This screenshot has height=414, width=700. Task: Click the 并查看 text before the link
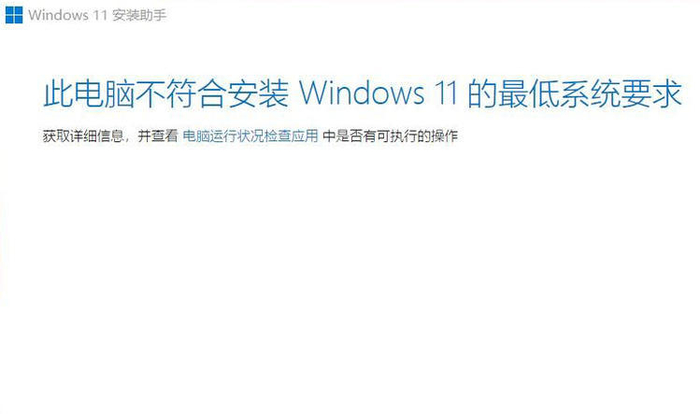(158, 136)
